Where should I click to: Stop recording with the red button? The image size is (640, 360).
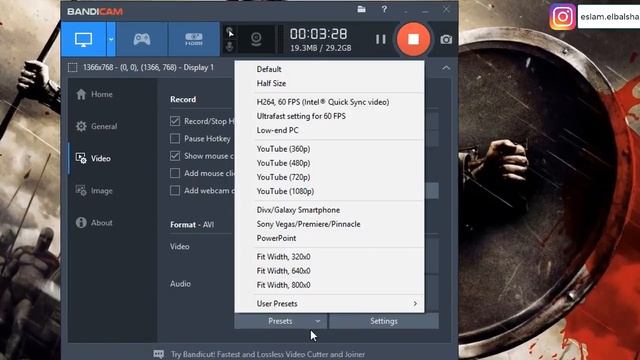click(413, 39)
